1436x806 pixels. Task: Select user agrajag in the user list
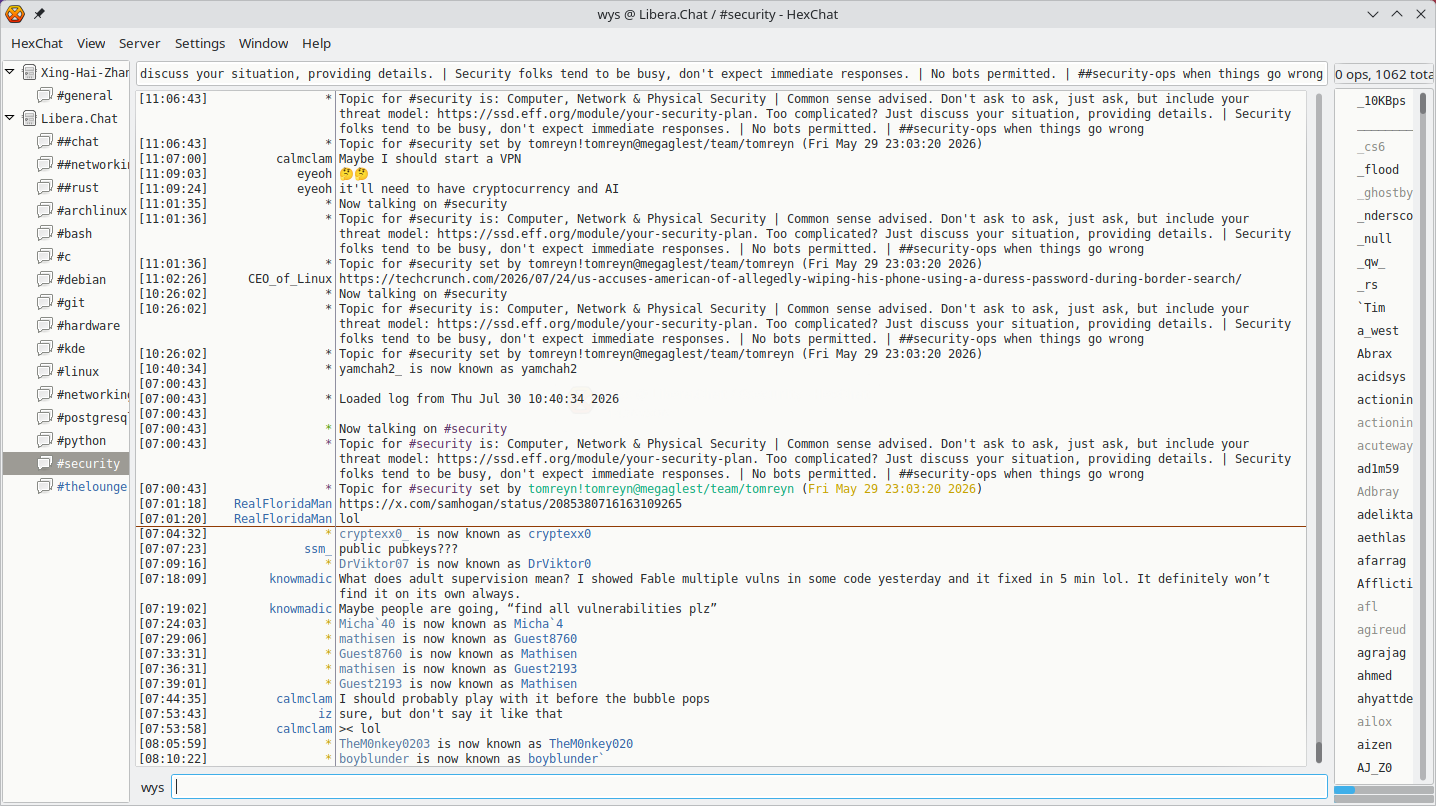(x=1381, y=653)
